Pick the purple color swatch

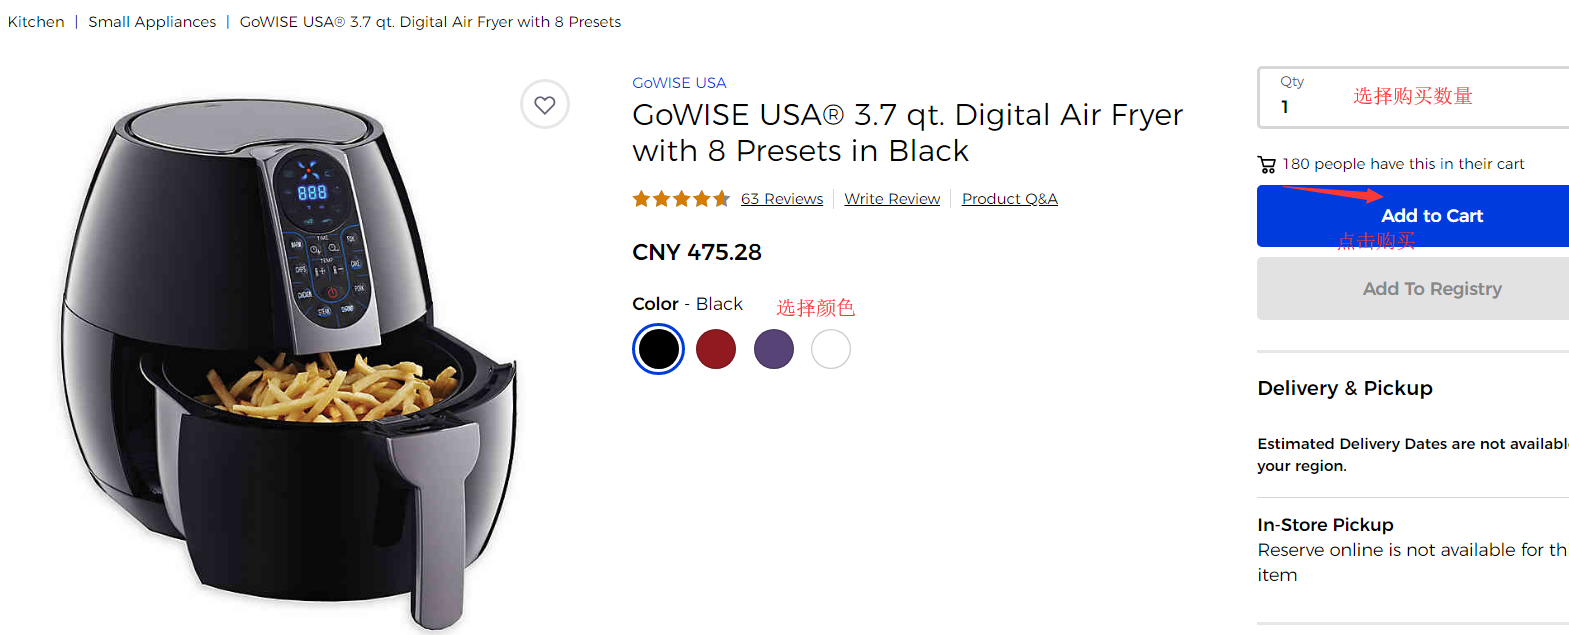pos(774,349)
